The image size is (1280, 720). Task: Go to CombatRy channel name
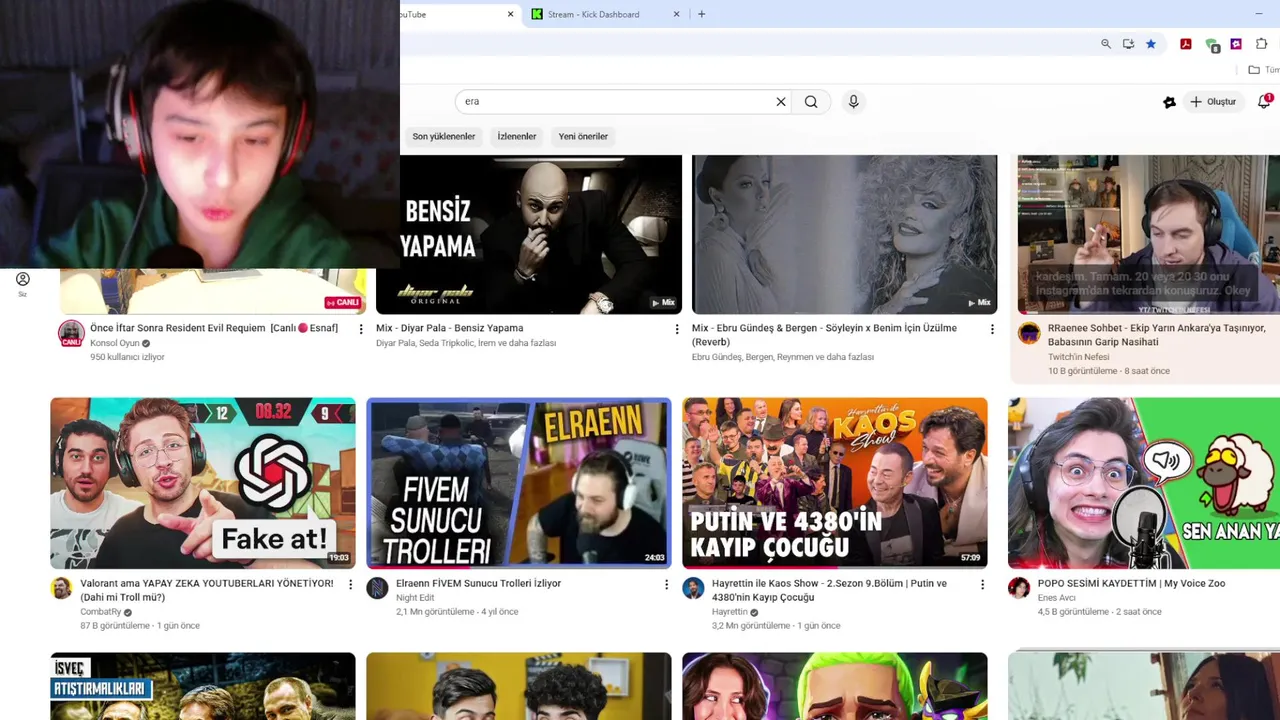(x=100, y=612)
